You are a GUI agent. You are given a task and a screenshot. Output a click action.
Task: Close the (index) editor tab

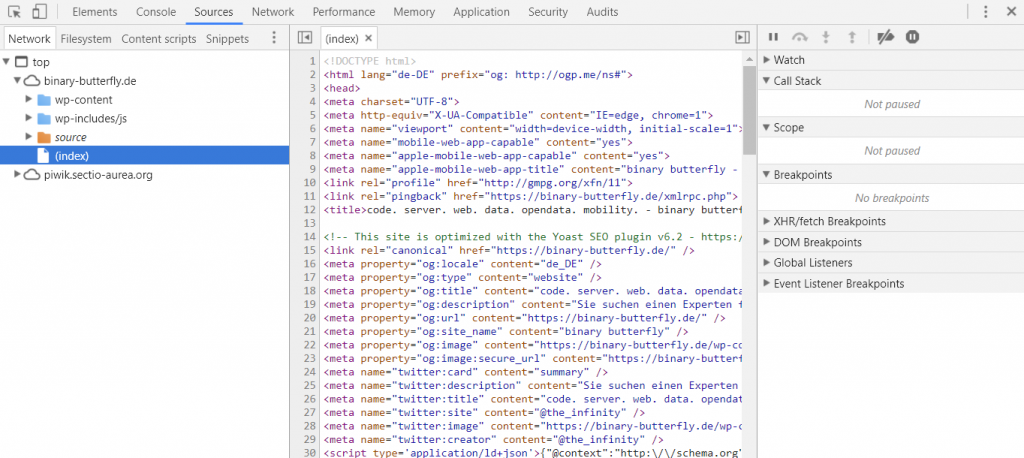[x=368, y=39]
